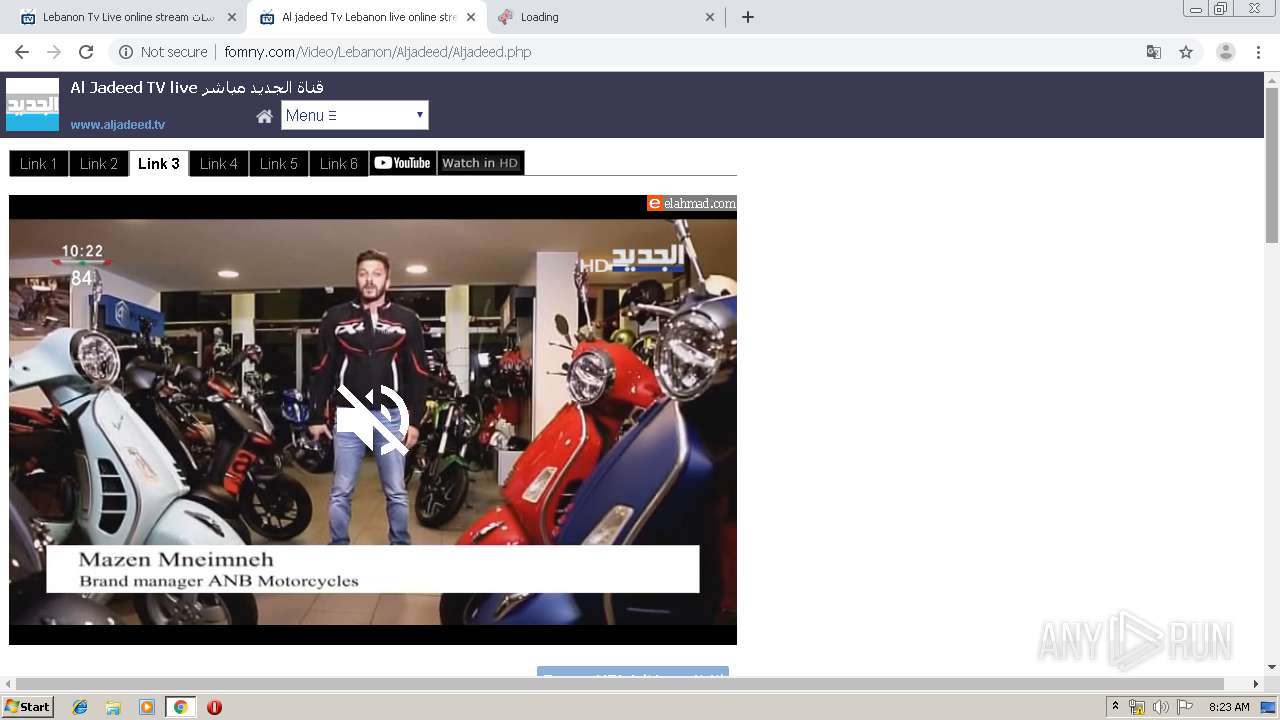Close the Lebanon Tv Live tab

click(x=232, y=17)
